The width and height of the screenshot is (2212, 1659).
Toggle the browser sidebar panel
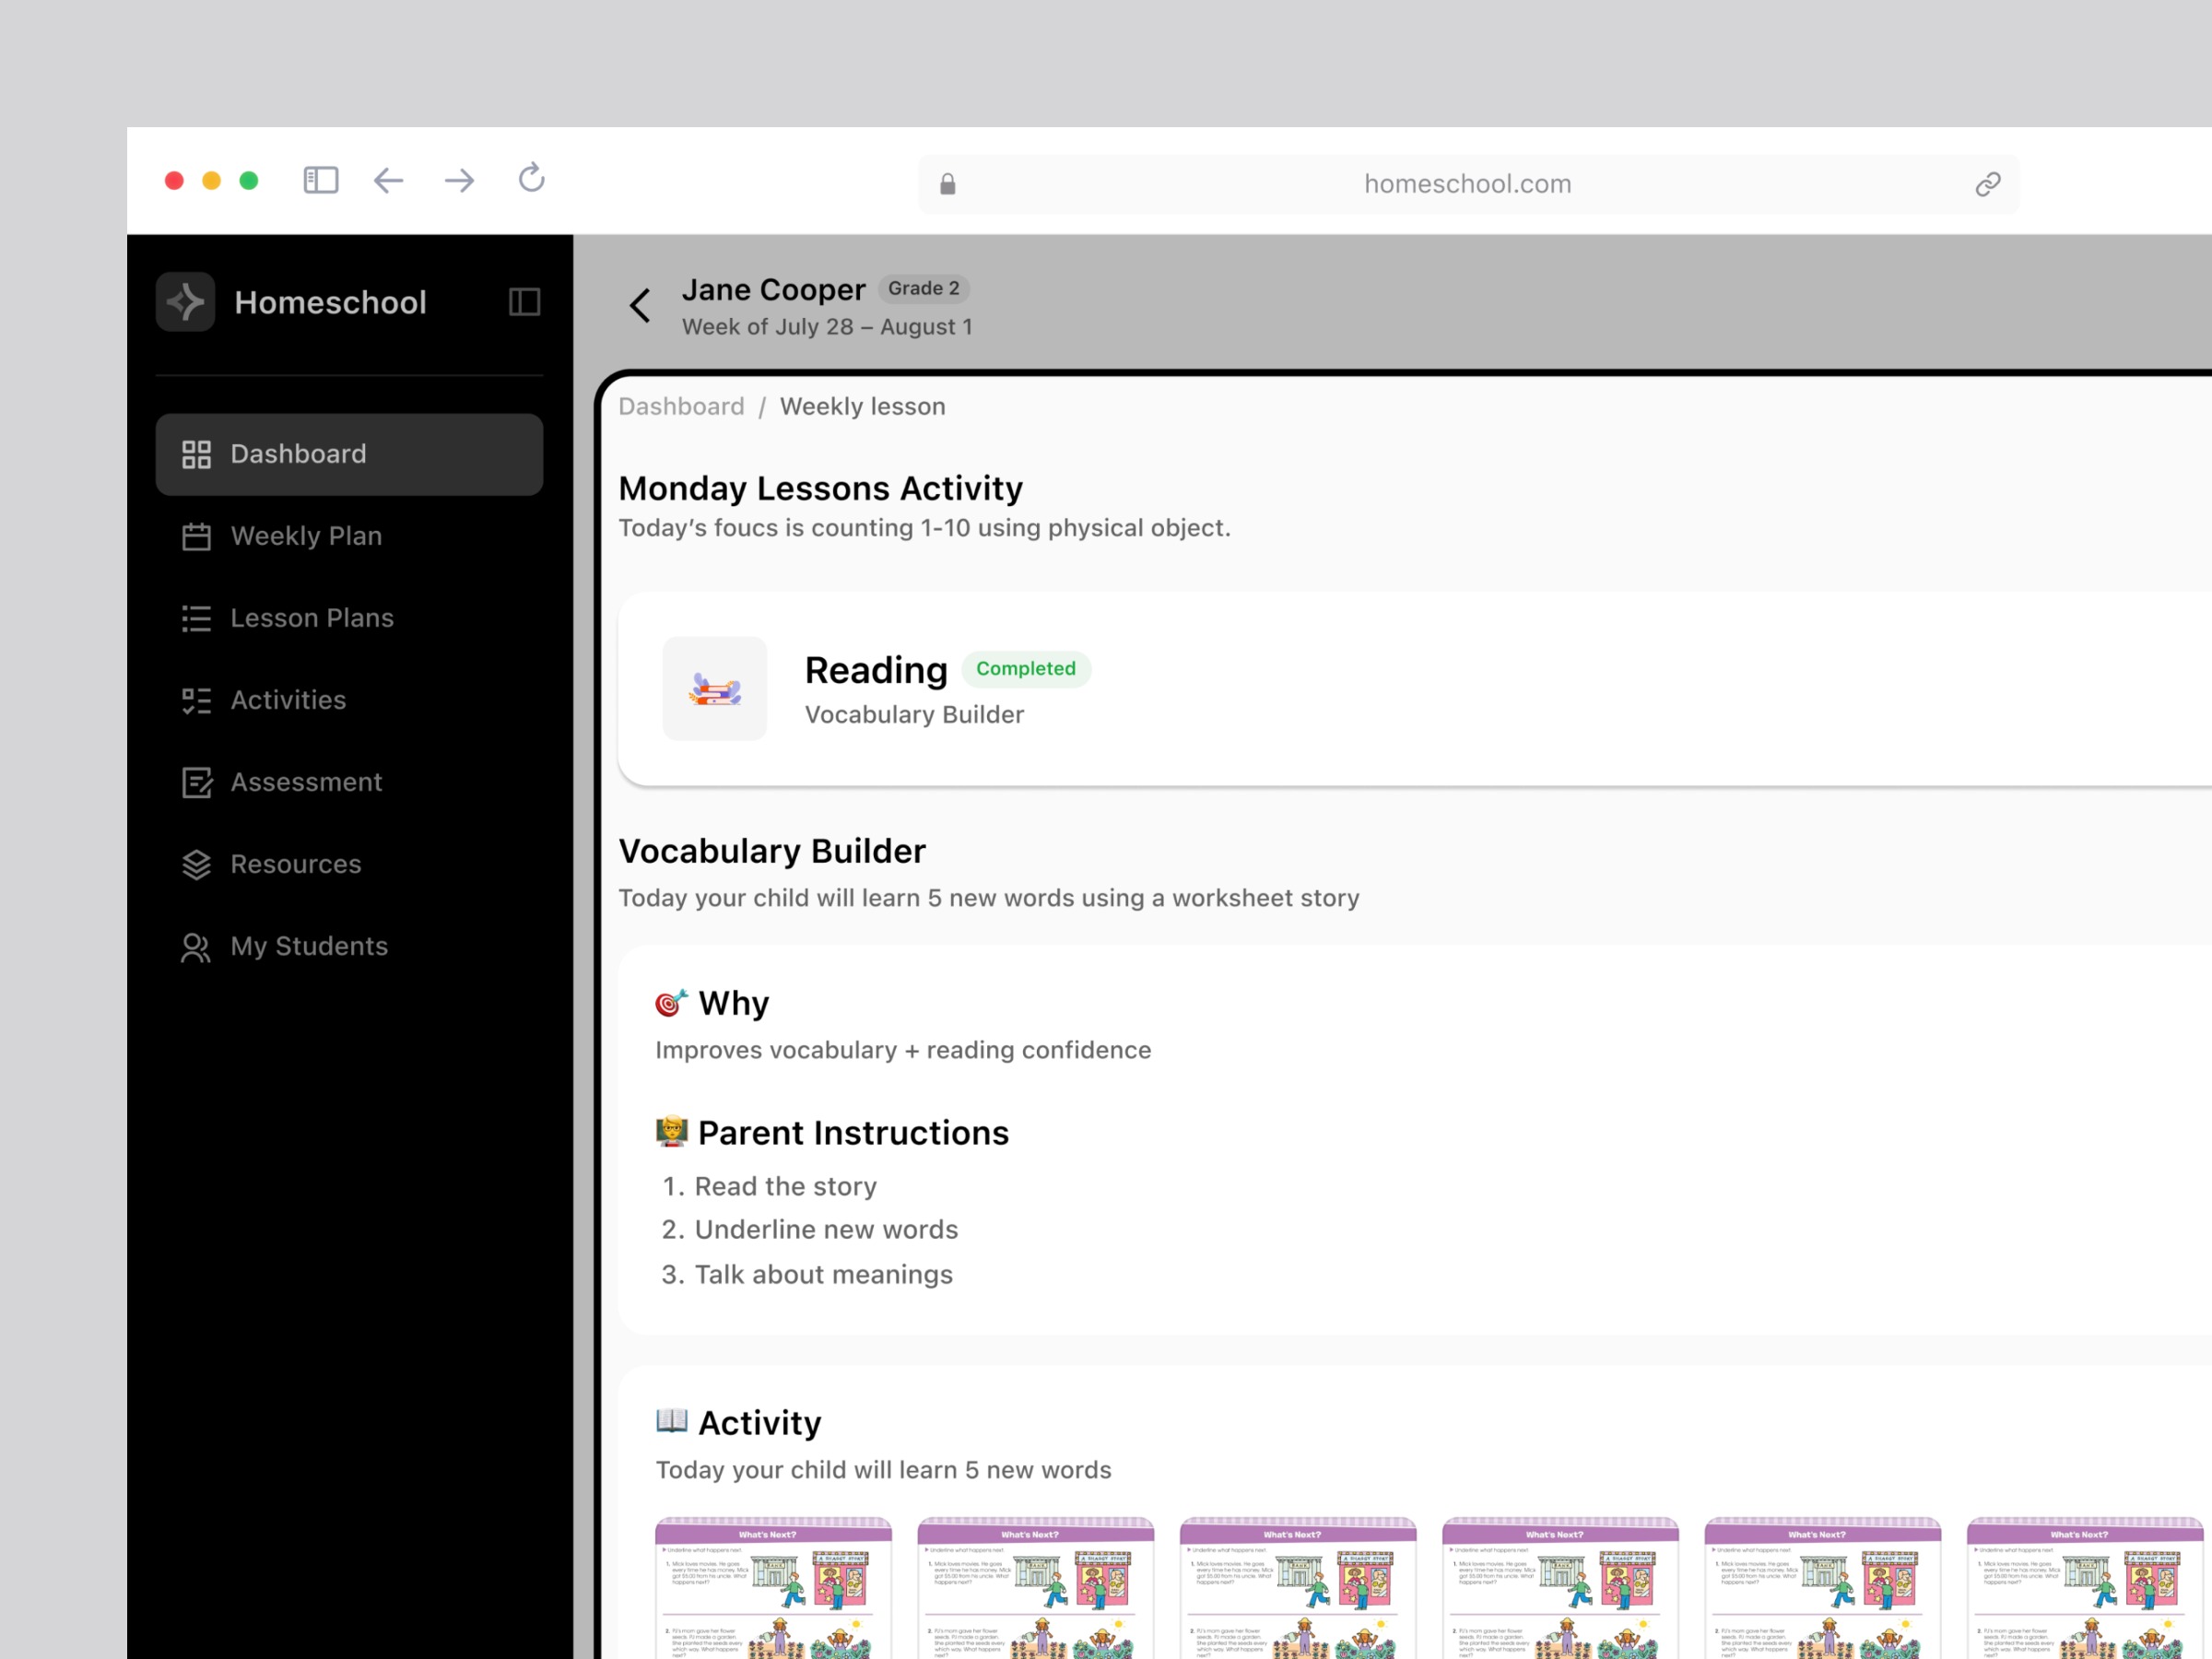point(321,180)
